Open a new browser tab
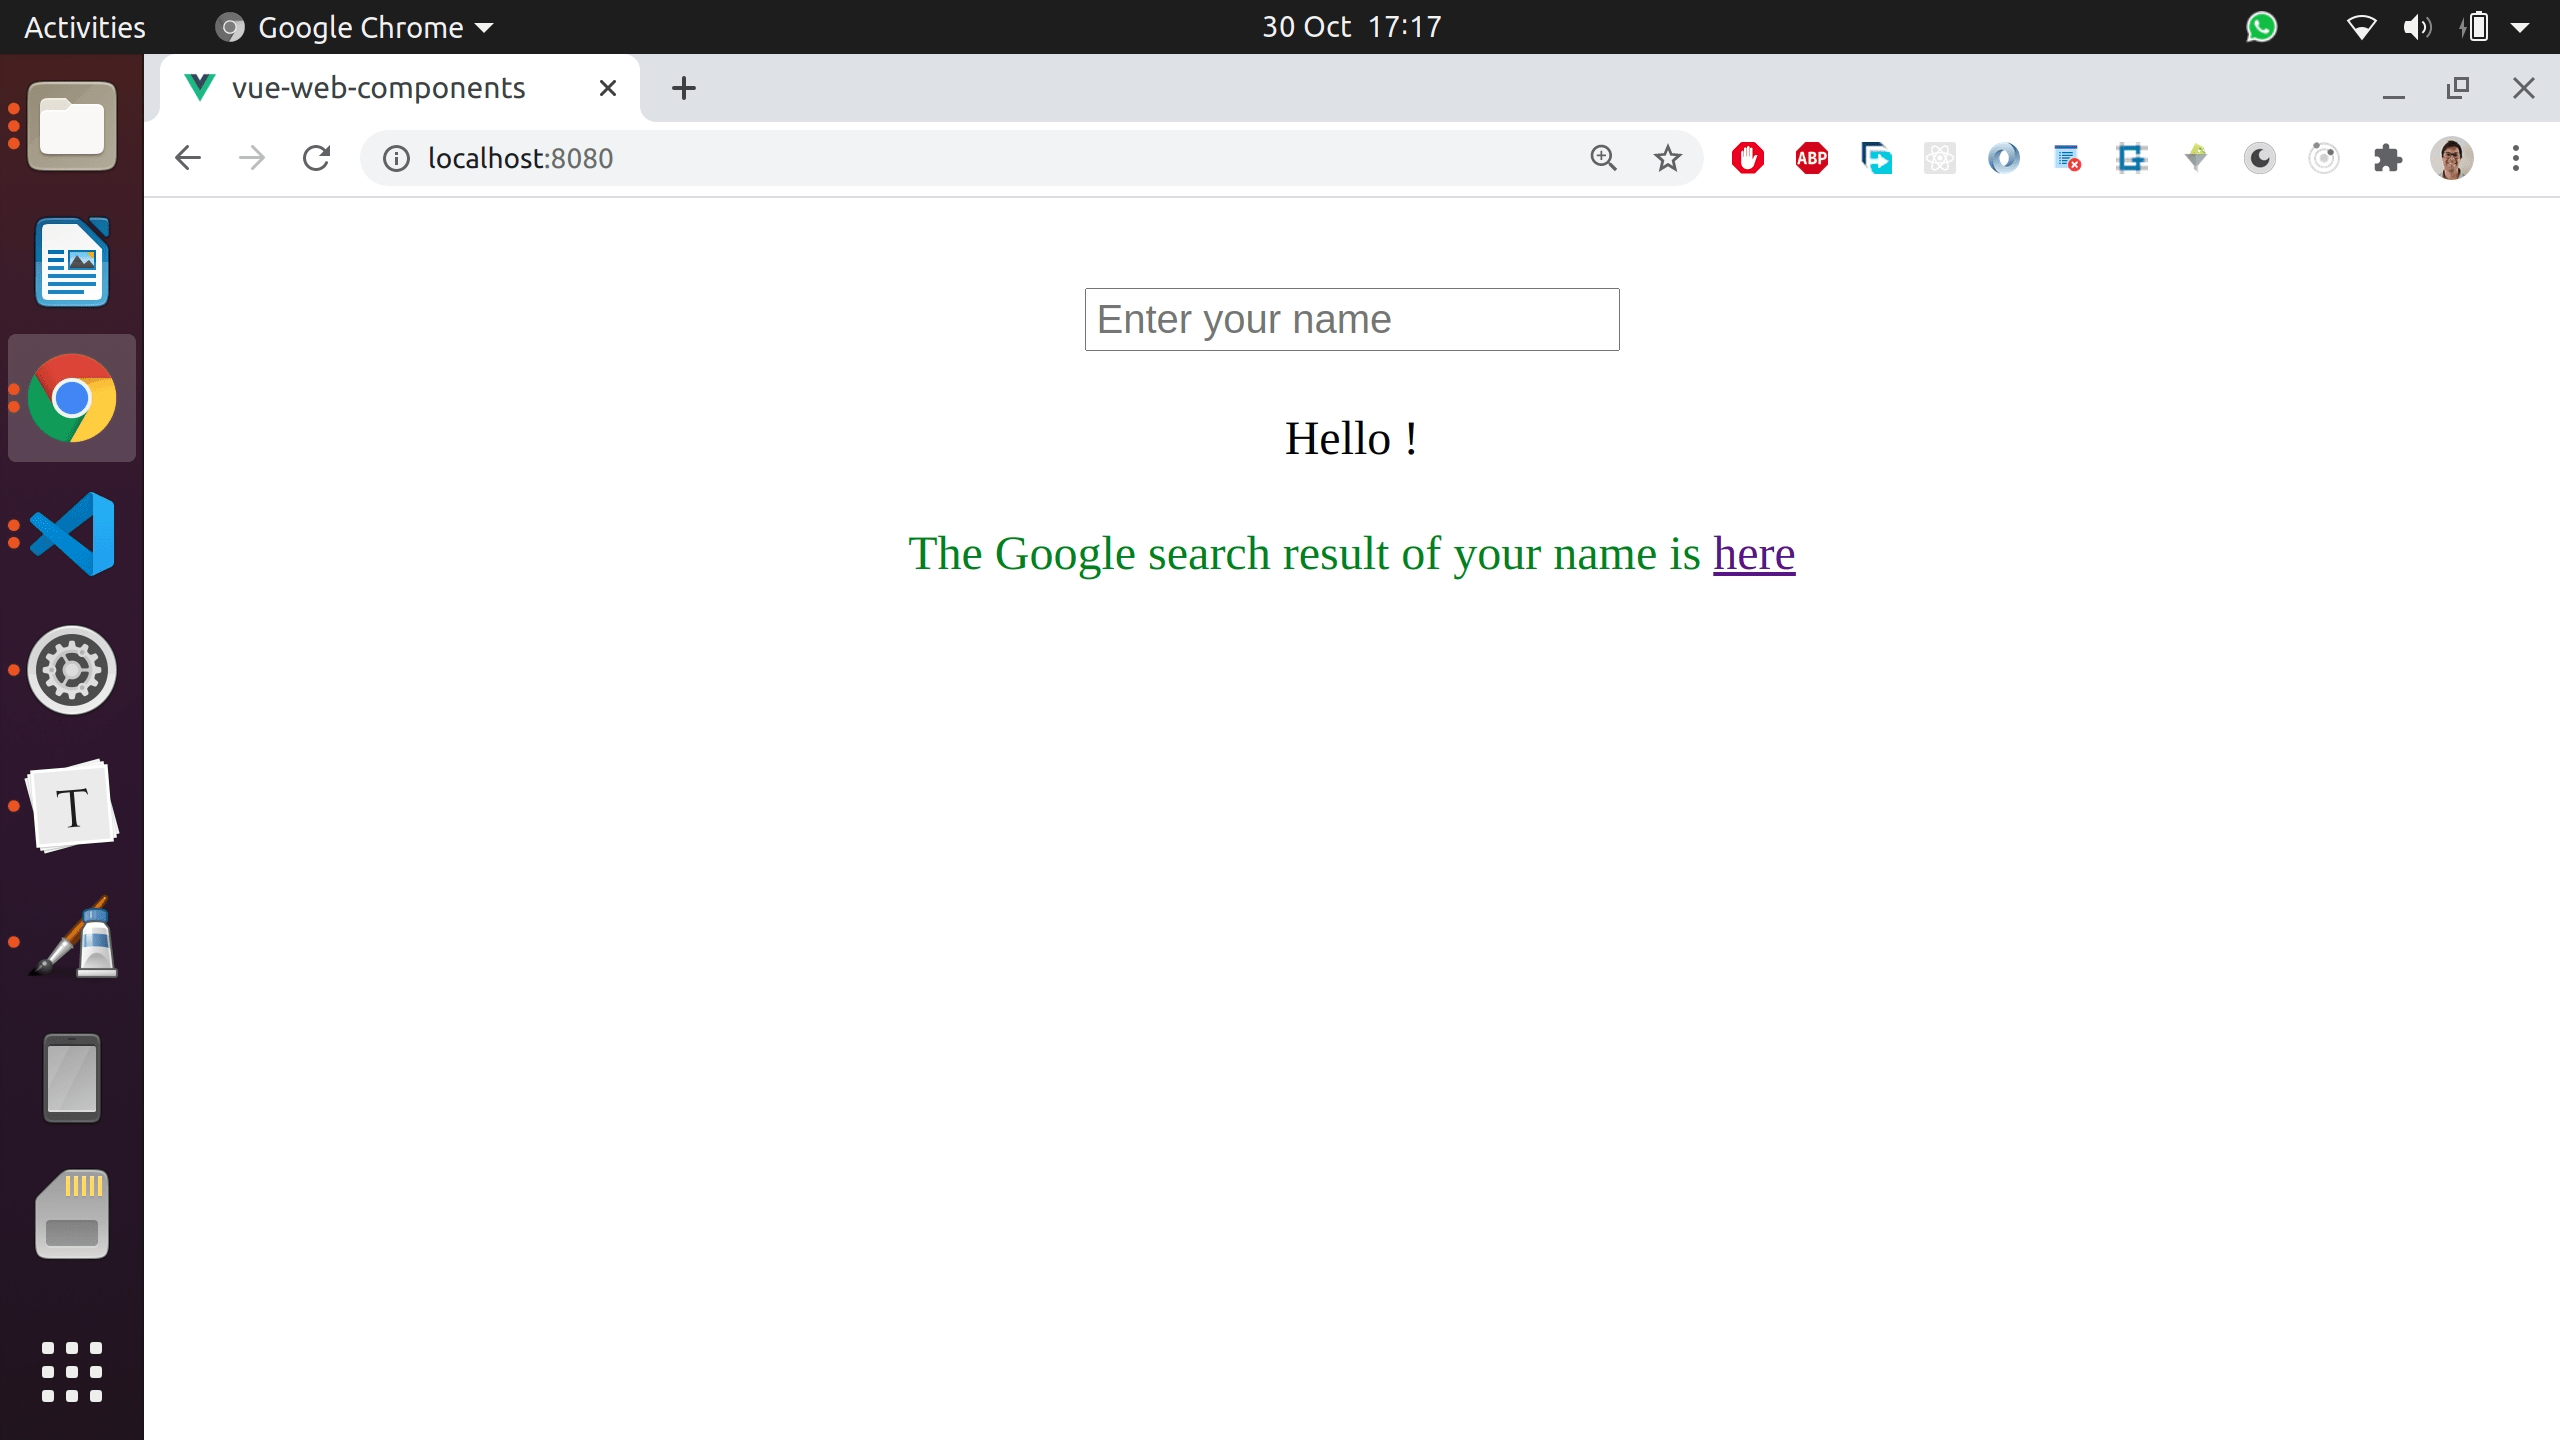The height and width of the screenshot is (1440, 2560). click(x=683, y=88)
